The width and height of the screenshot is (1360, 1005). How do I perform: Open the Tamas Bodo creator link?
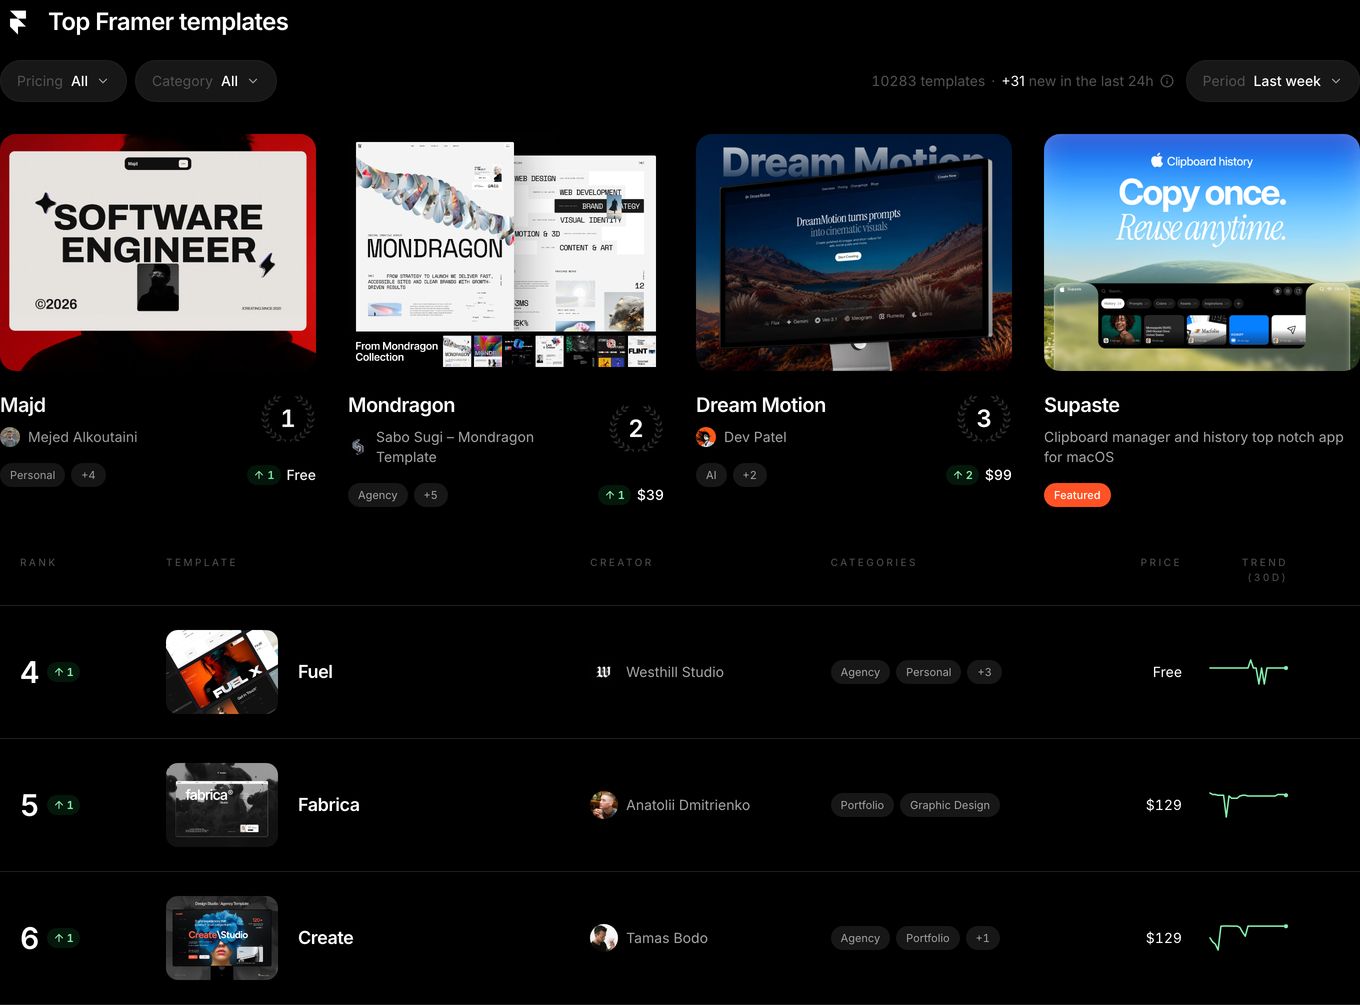pyautogui.click(x=667, y=938)
